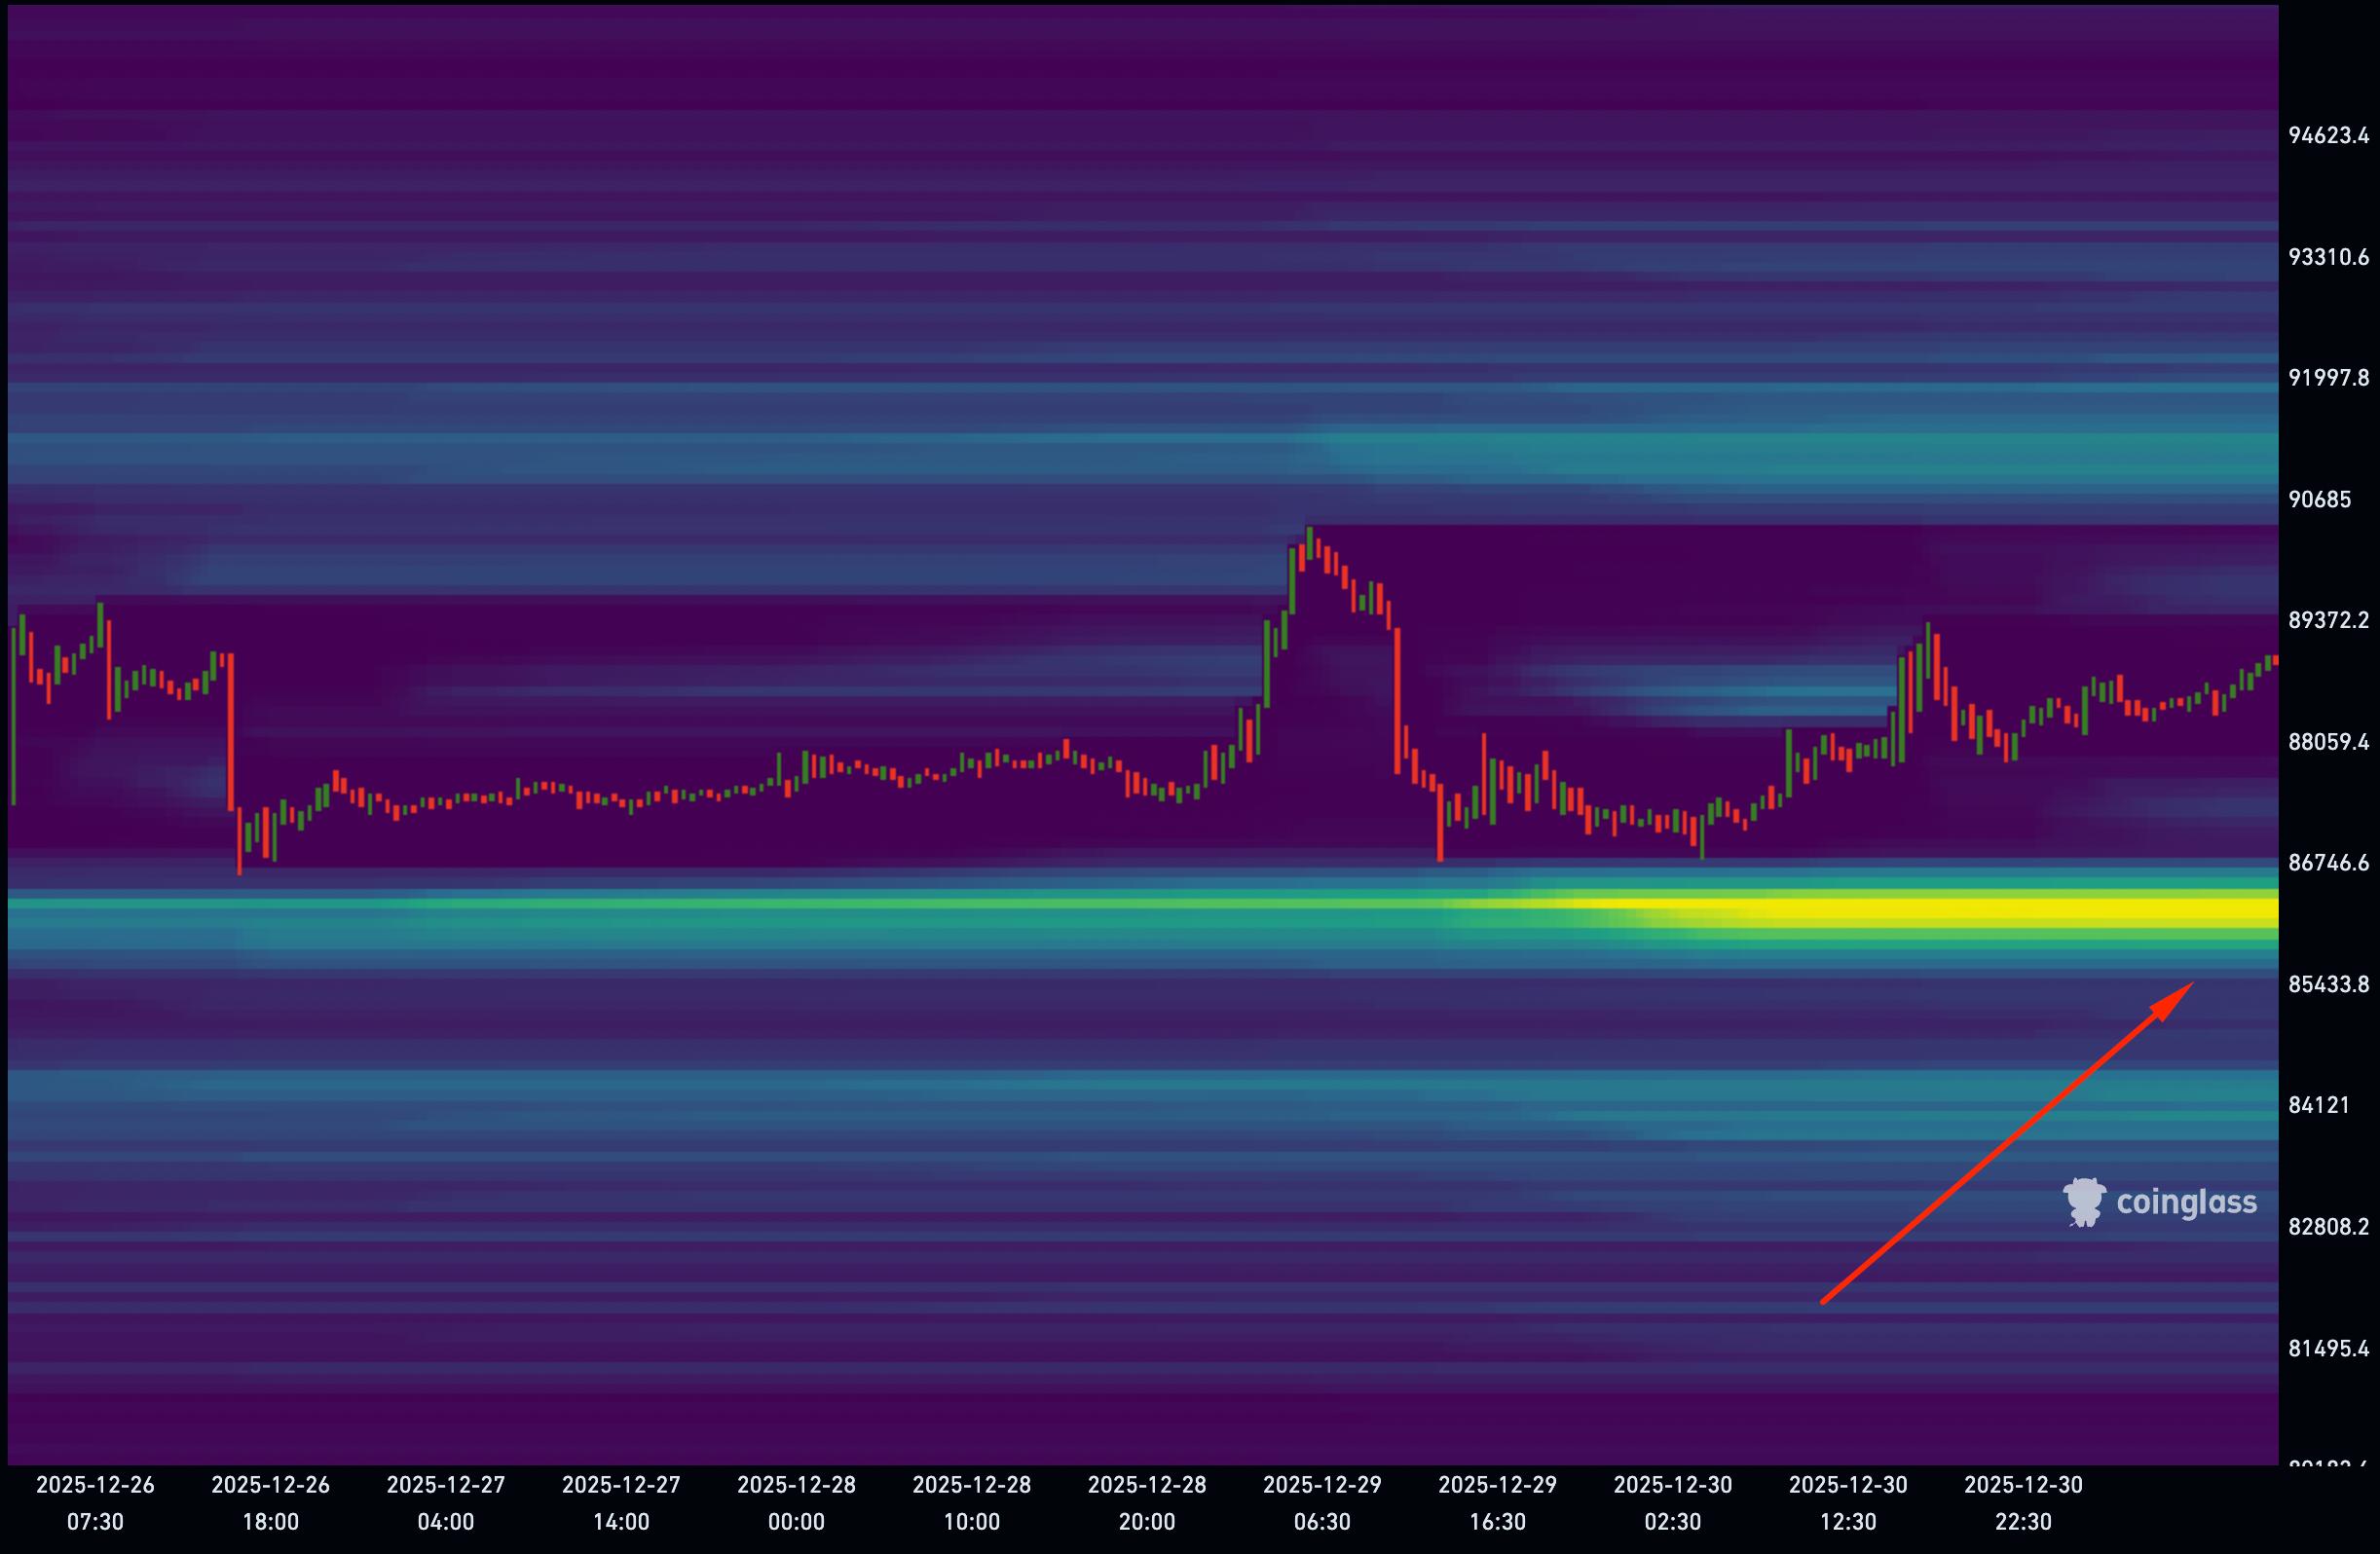
Task: Click the 2025-12-26 07:30 time label
Action: pos(95,1503)
